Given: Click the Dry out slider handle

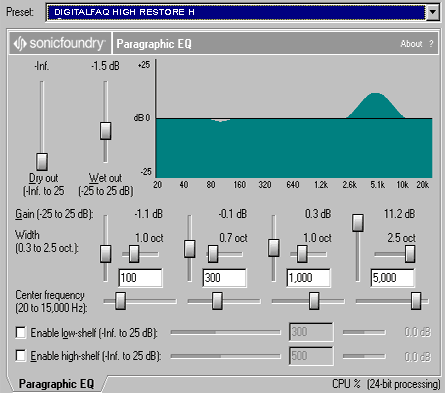Looking at the screenshot, I should [42, 162].
